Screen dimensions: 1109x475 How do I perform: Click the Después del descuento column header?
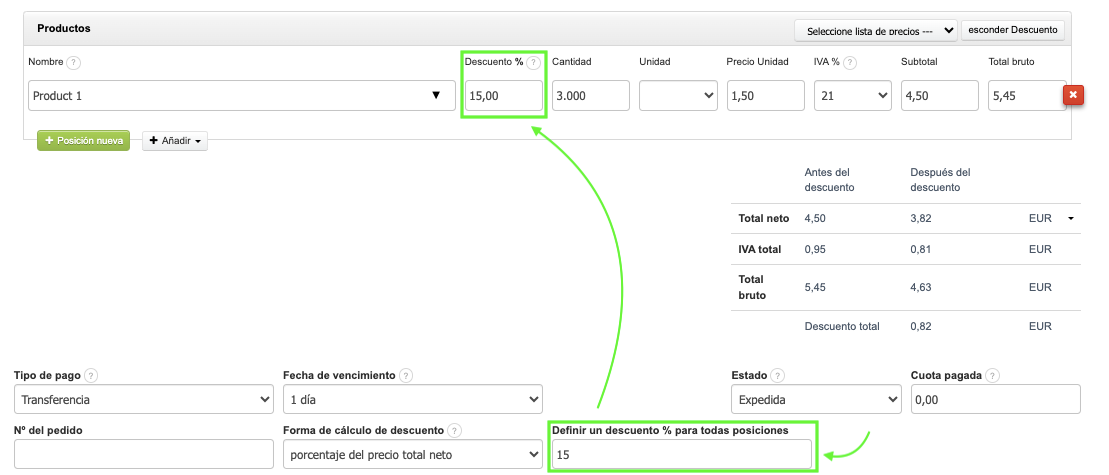click(940, 180)
